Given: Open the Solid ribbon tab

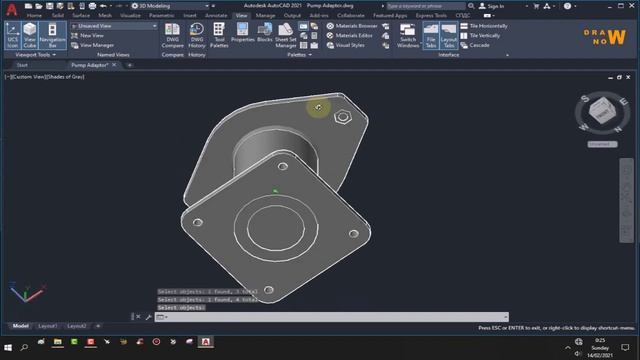Looking at the screenshot, I should [x=58, y=16].
